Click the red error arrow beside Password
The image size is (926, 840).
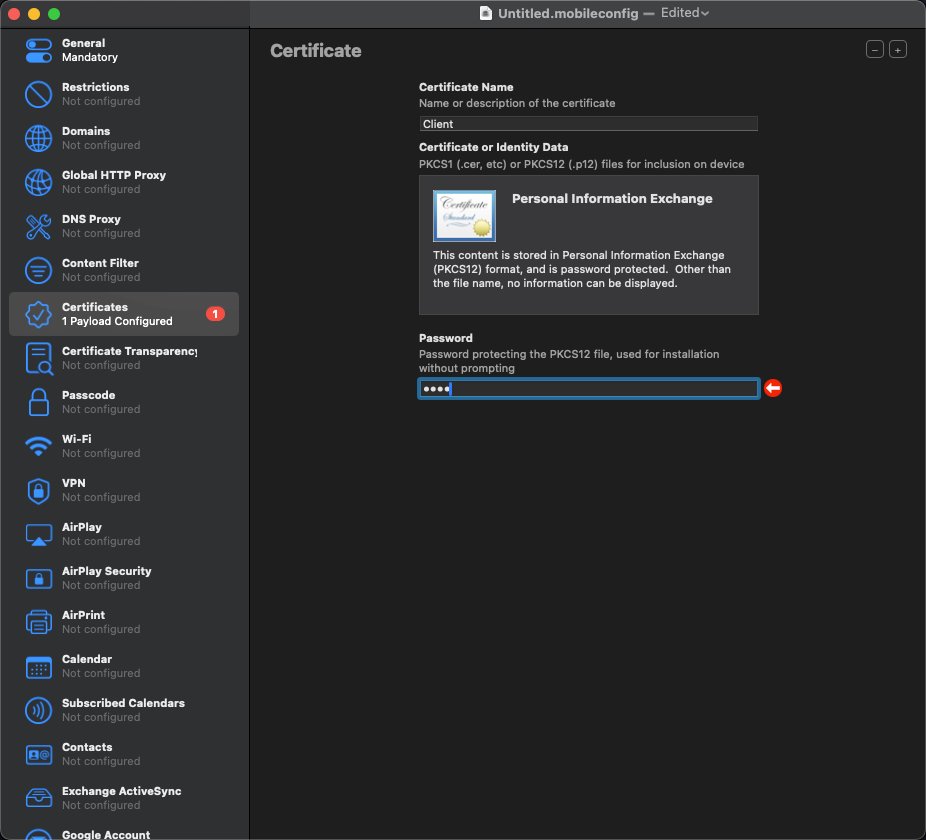click(773, 389)
